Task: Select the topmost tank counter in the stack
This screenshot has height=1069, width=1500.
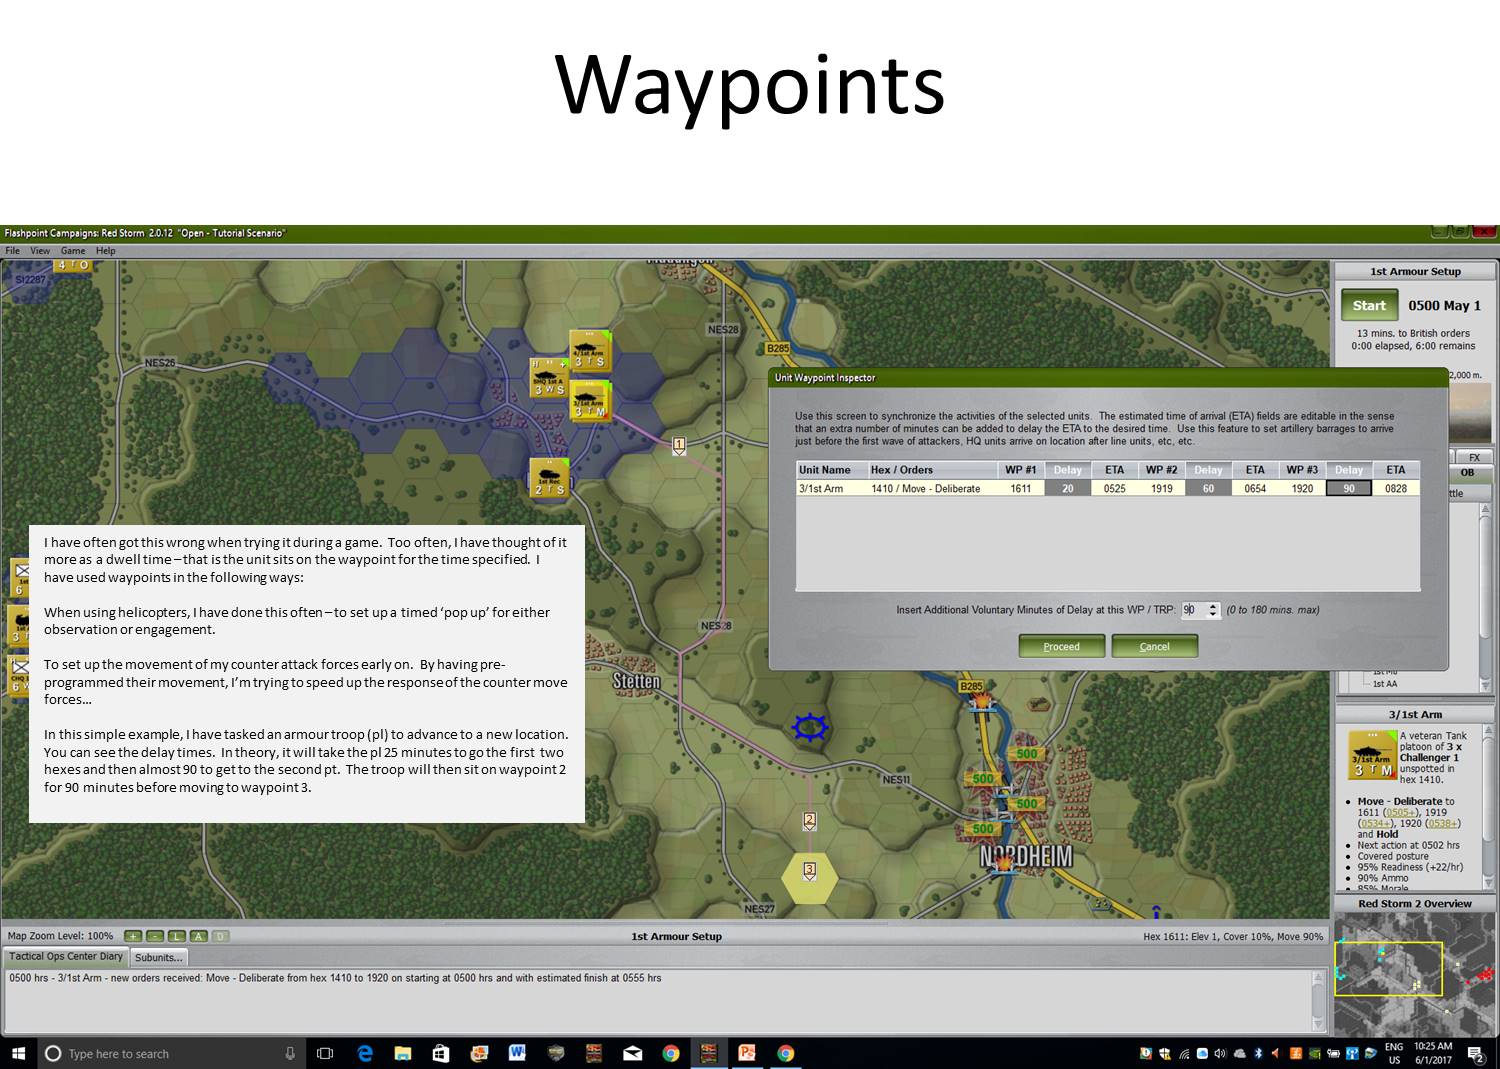Action: [590, 350]
